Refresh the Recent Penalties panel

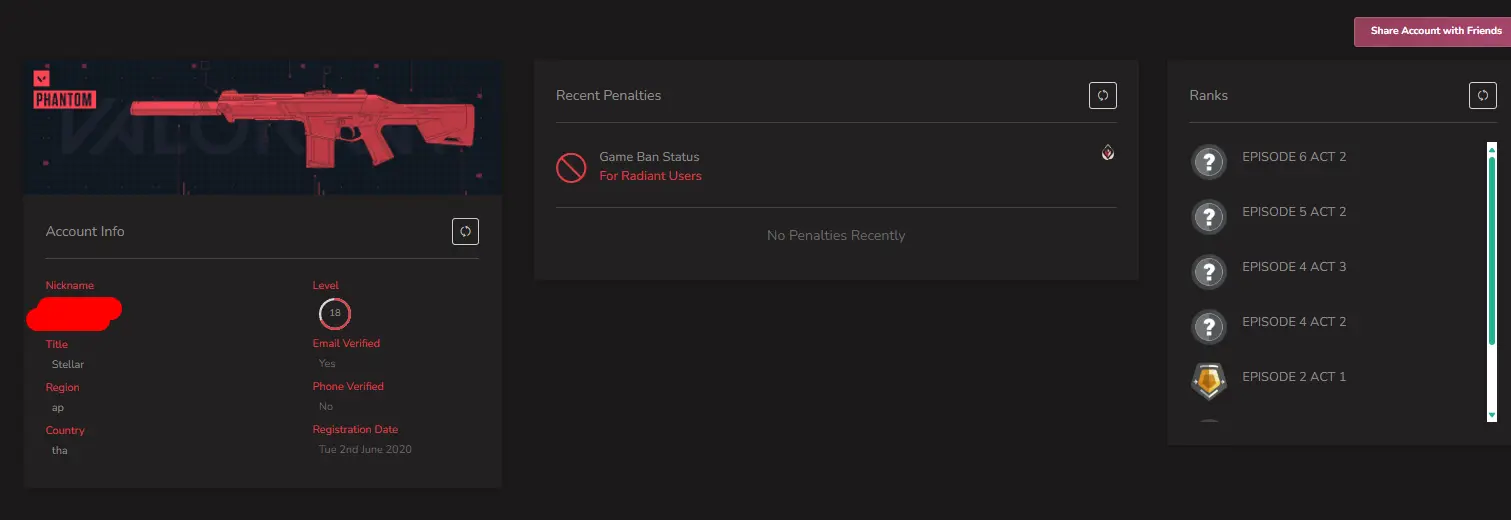(x=1102, y=95)
